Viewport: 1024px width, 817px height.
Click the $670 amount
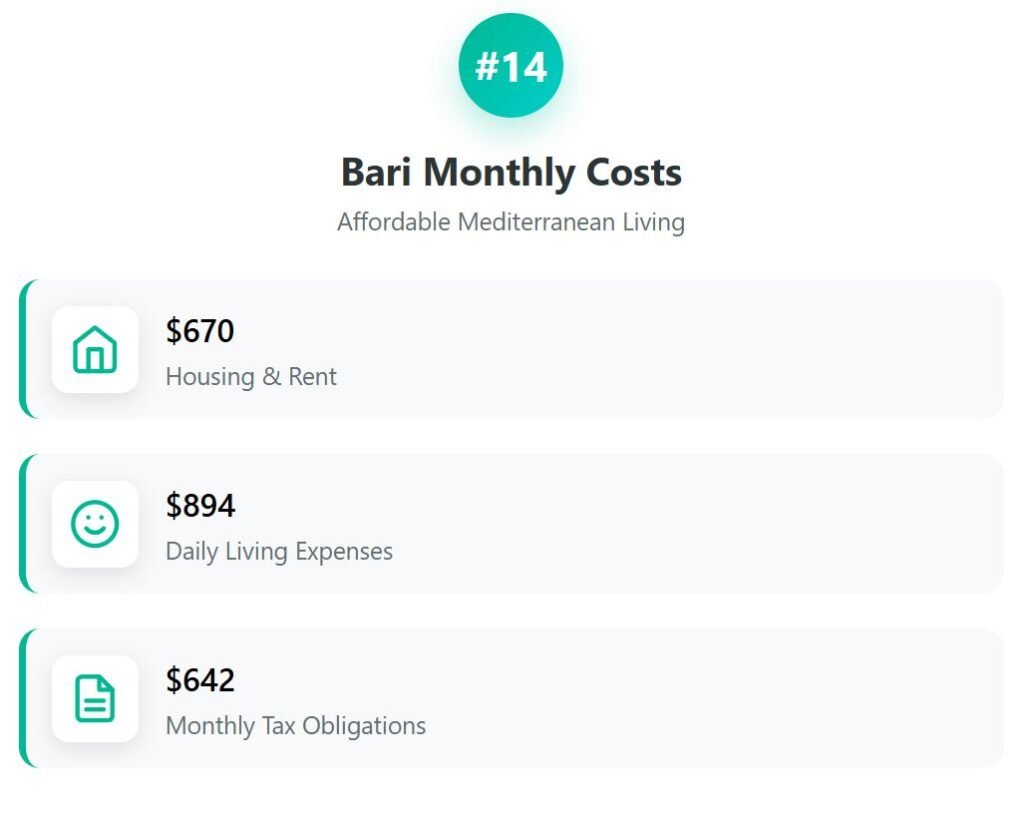coord(200,331)
